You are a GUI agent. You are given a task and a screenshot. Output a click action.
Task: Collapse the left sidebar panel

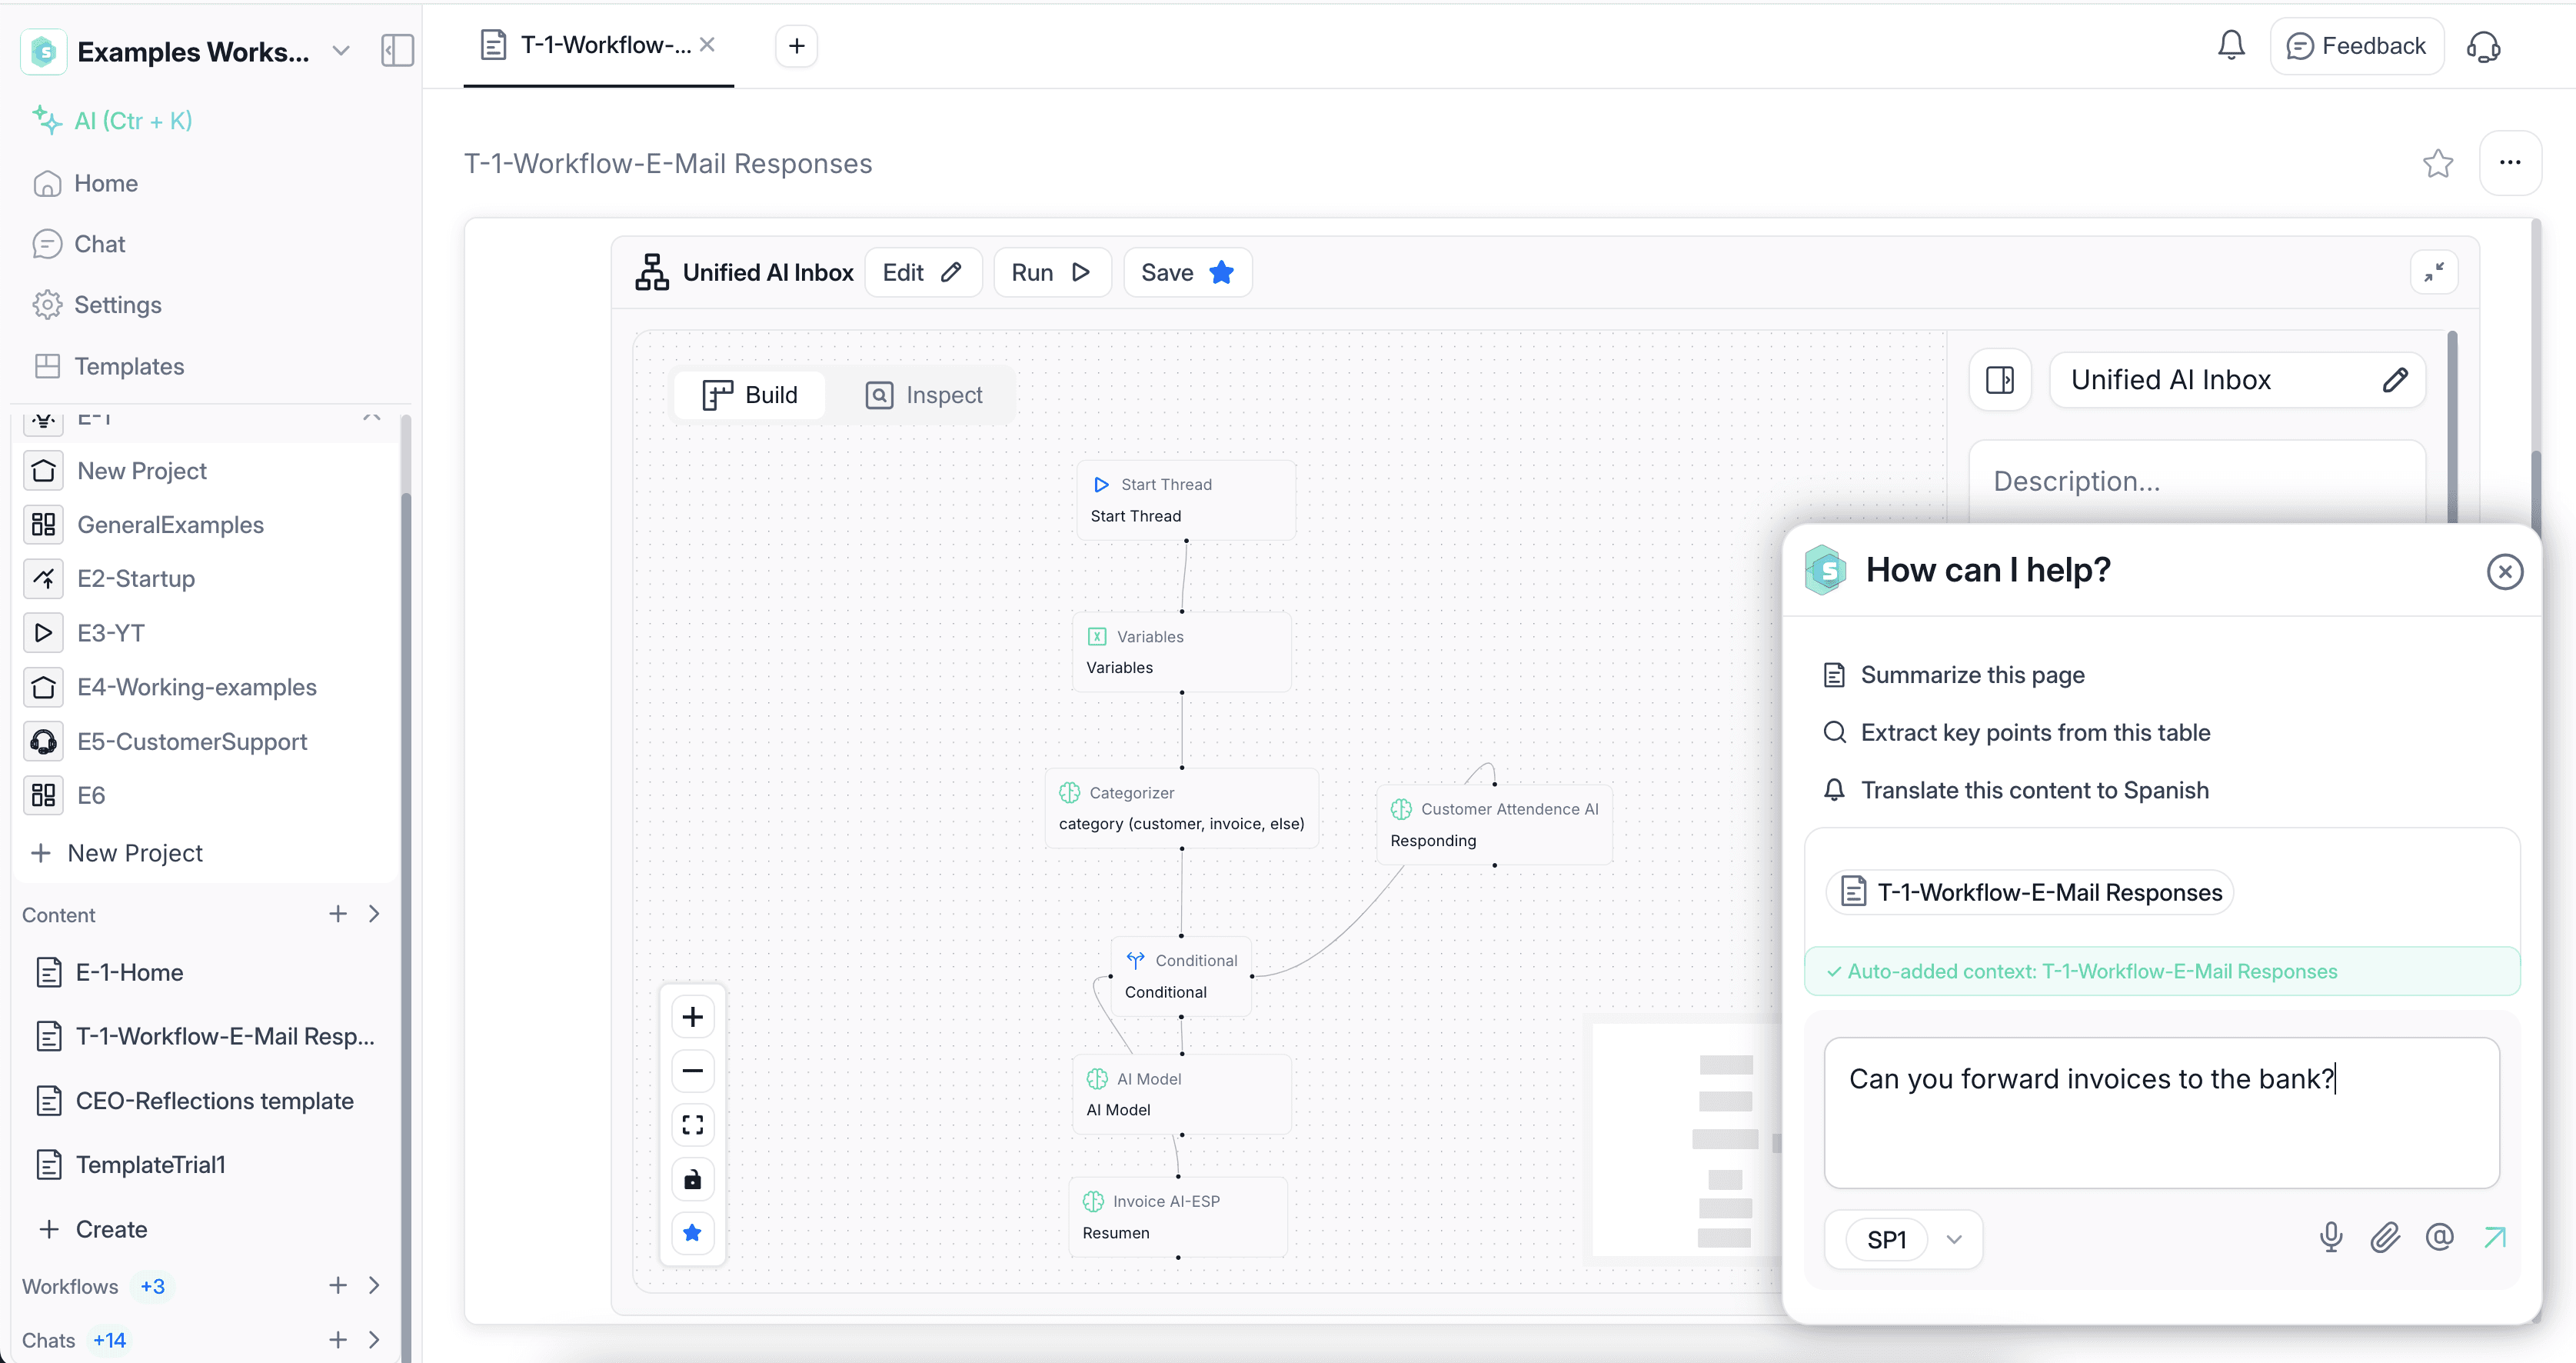pos(397,51)
